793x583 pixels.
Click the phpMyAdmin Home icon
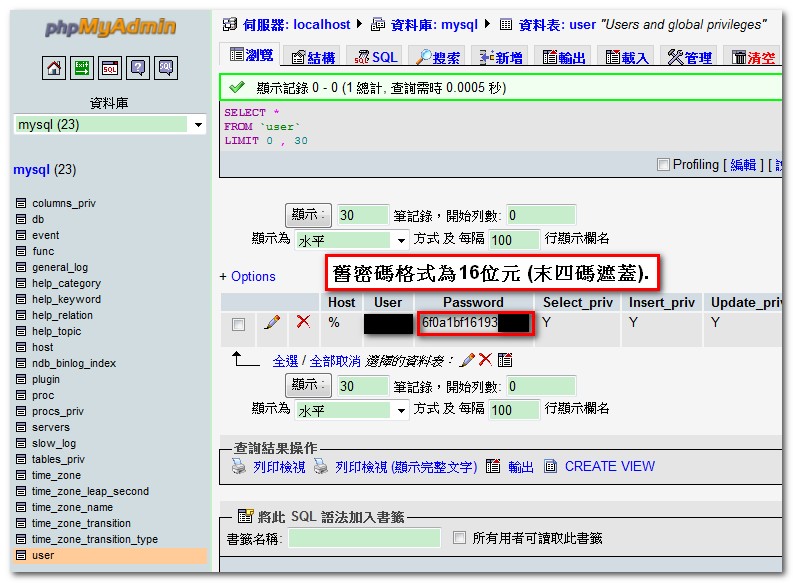coord(54,68)
